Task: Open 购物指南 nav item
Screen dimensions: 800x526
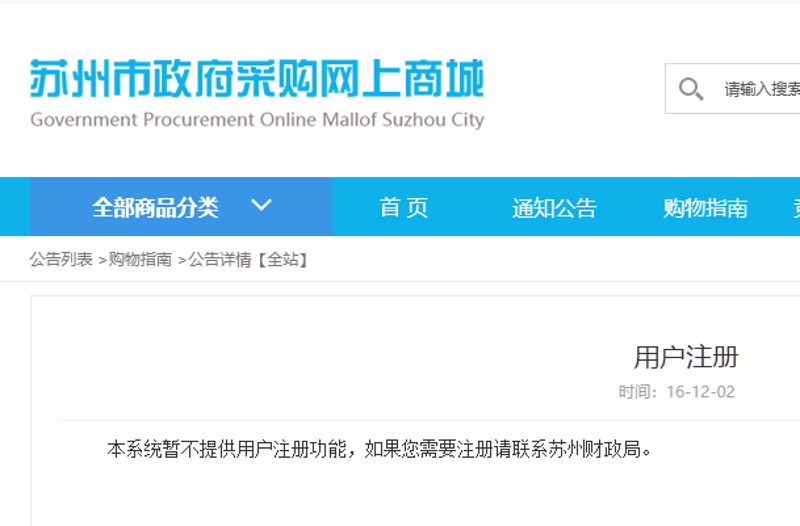Action: coord(706,208)
